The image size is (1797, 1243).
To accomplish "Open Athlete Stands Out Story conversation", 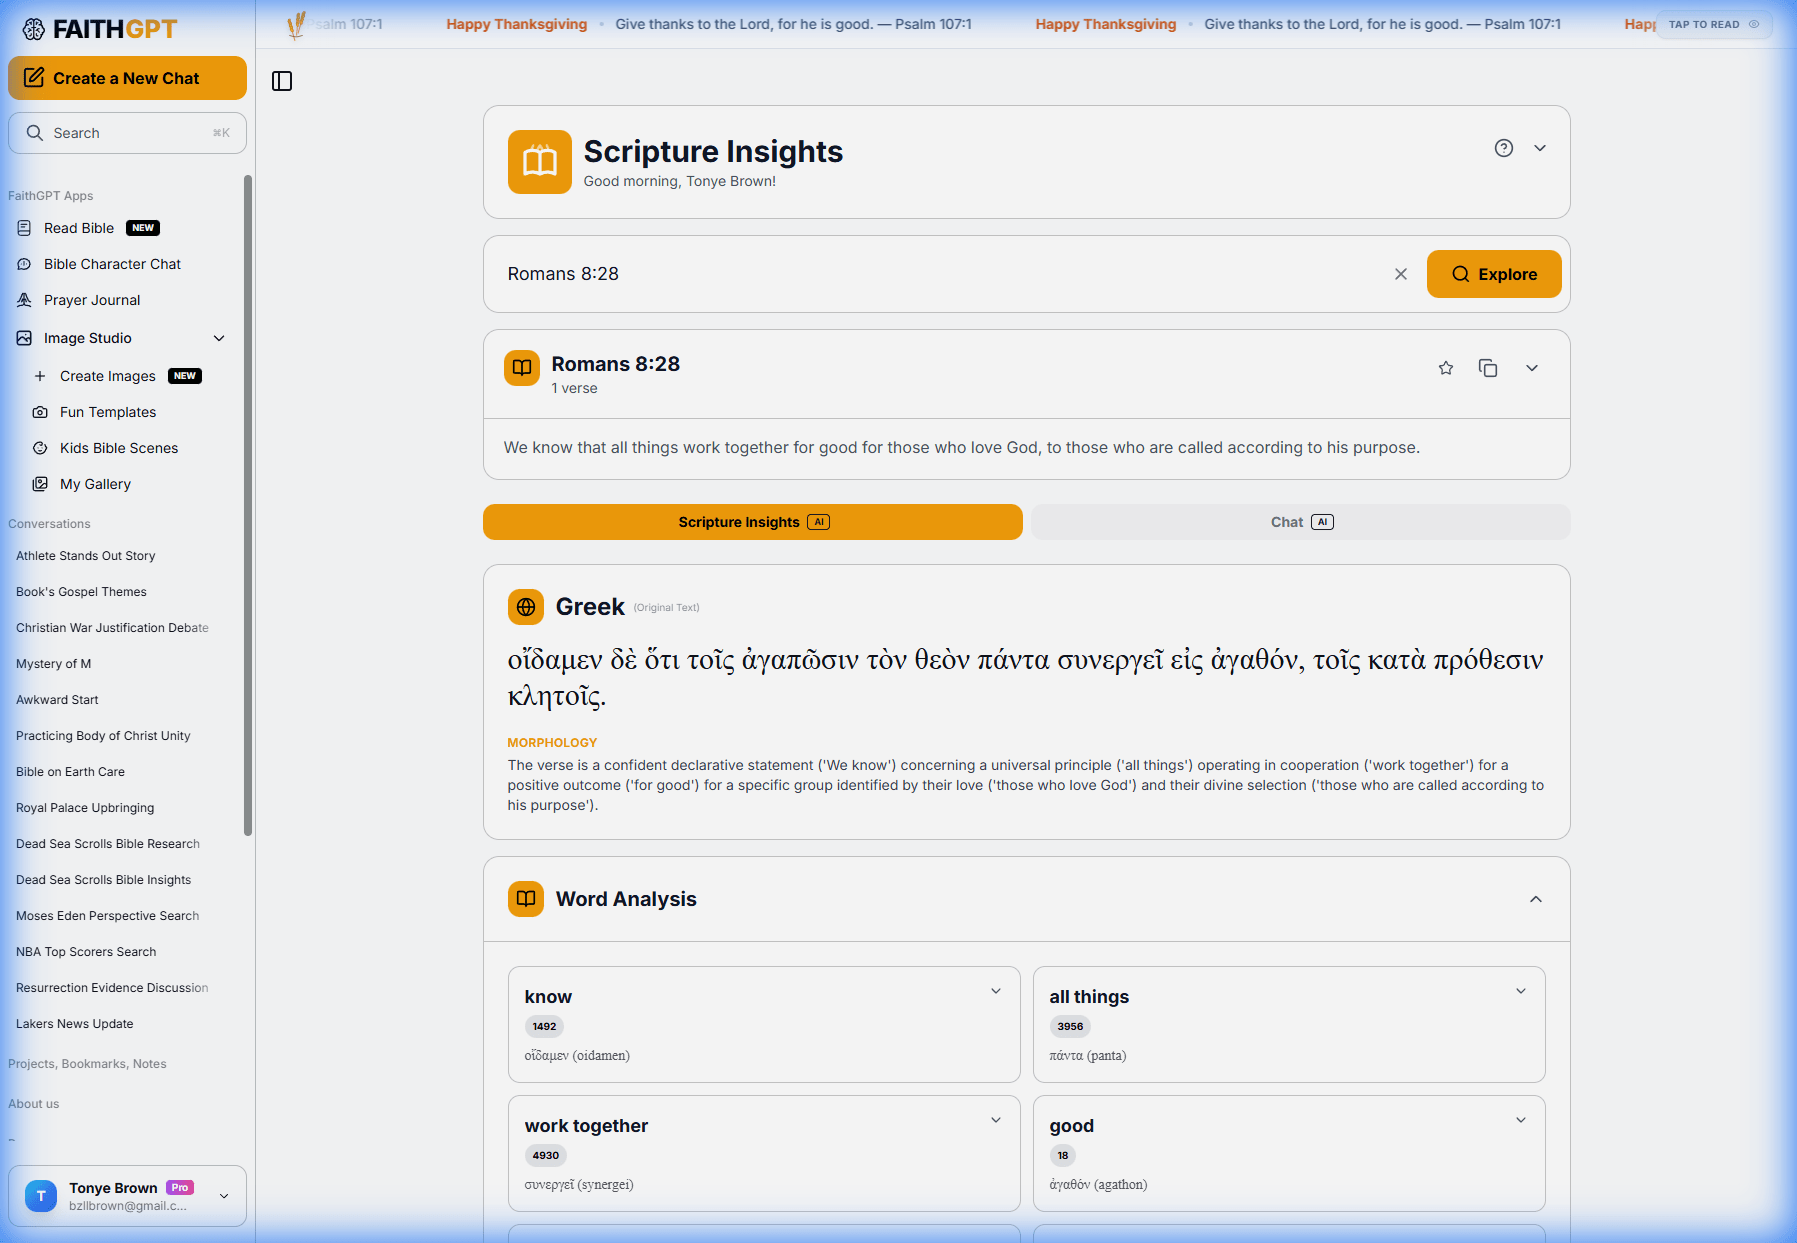I will click(x=85, y=556).
